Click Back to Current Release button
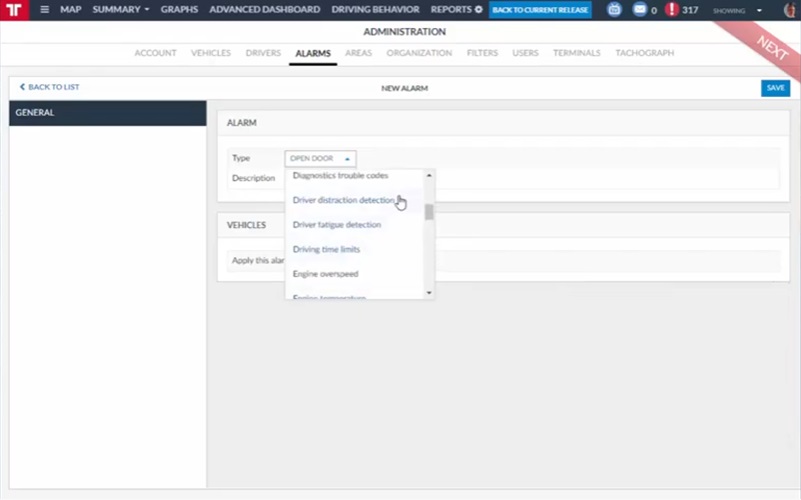The height and width of the screenshot is (500, 801). [x=540, y=10]
